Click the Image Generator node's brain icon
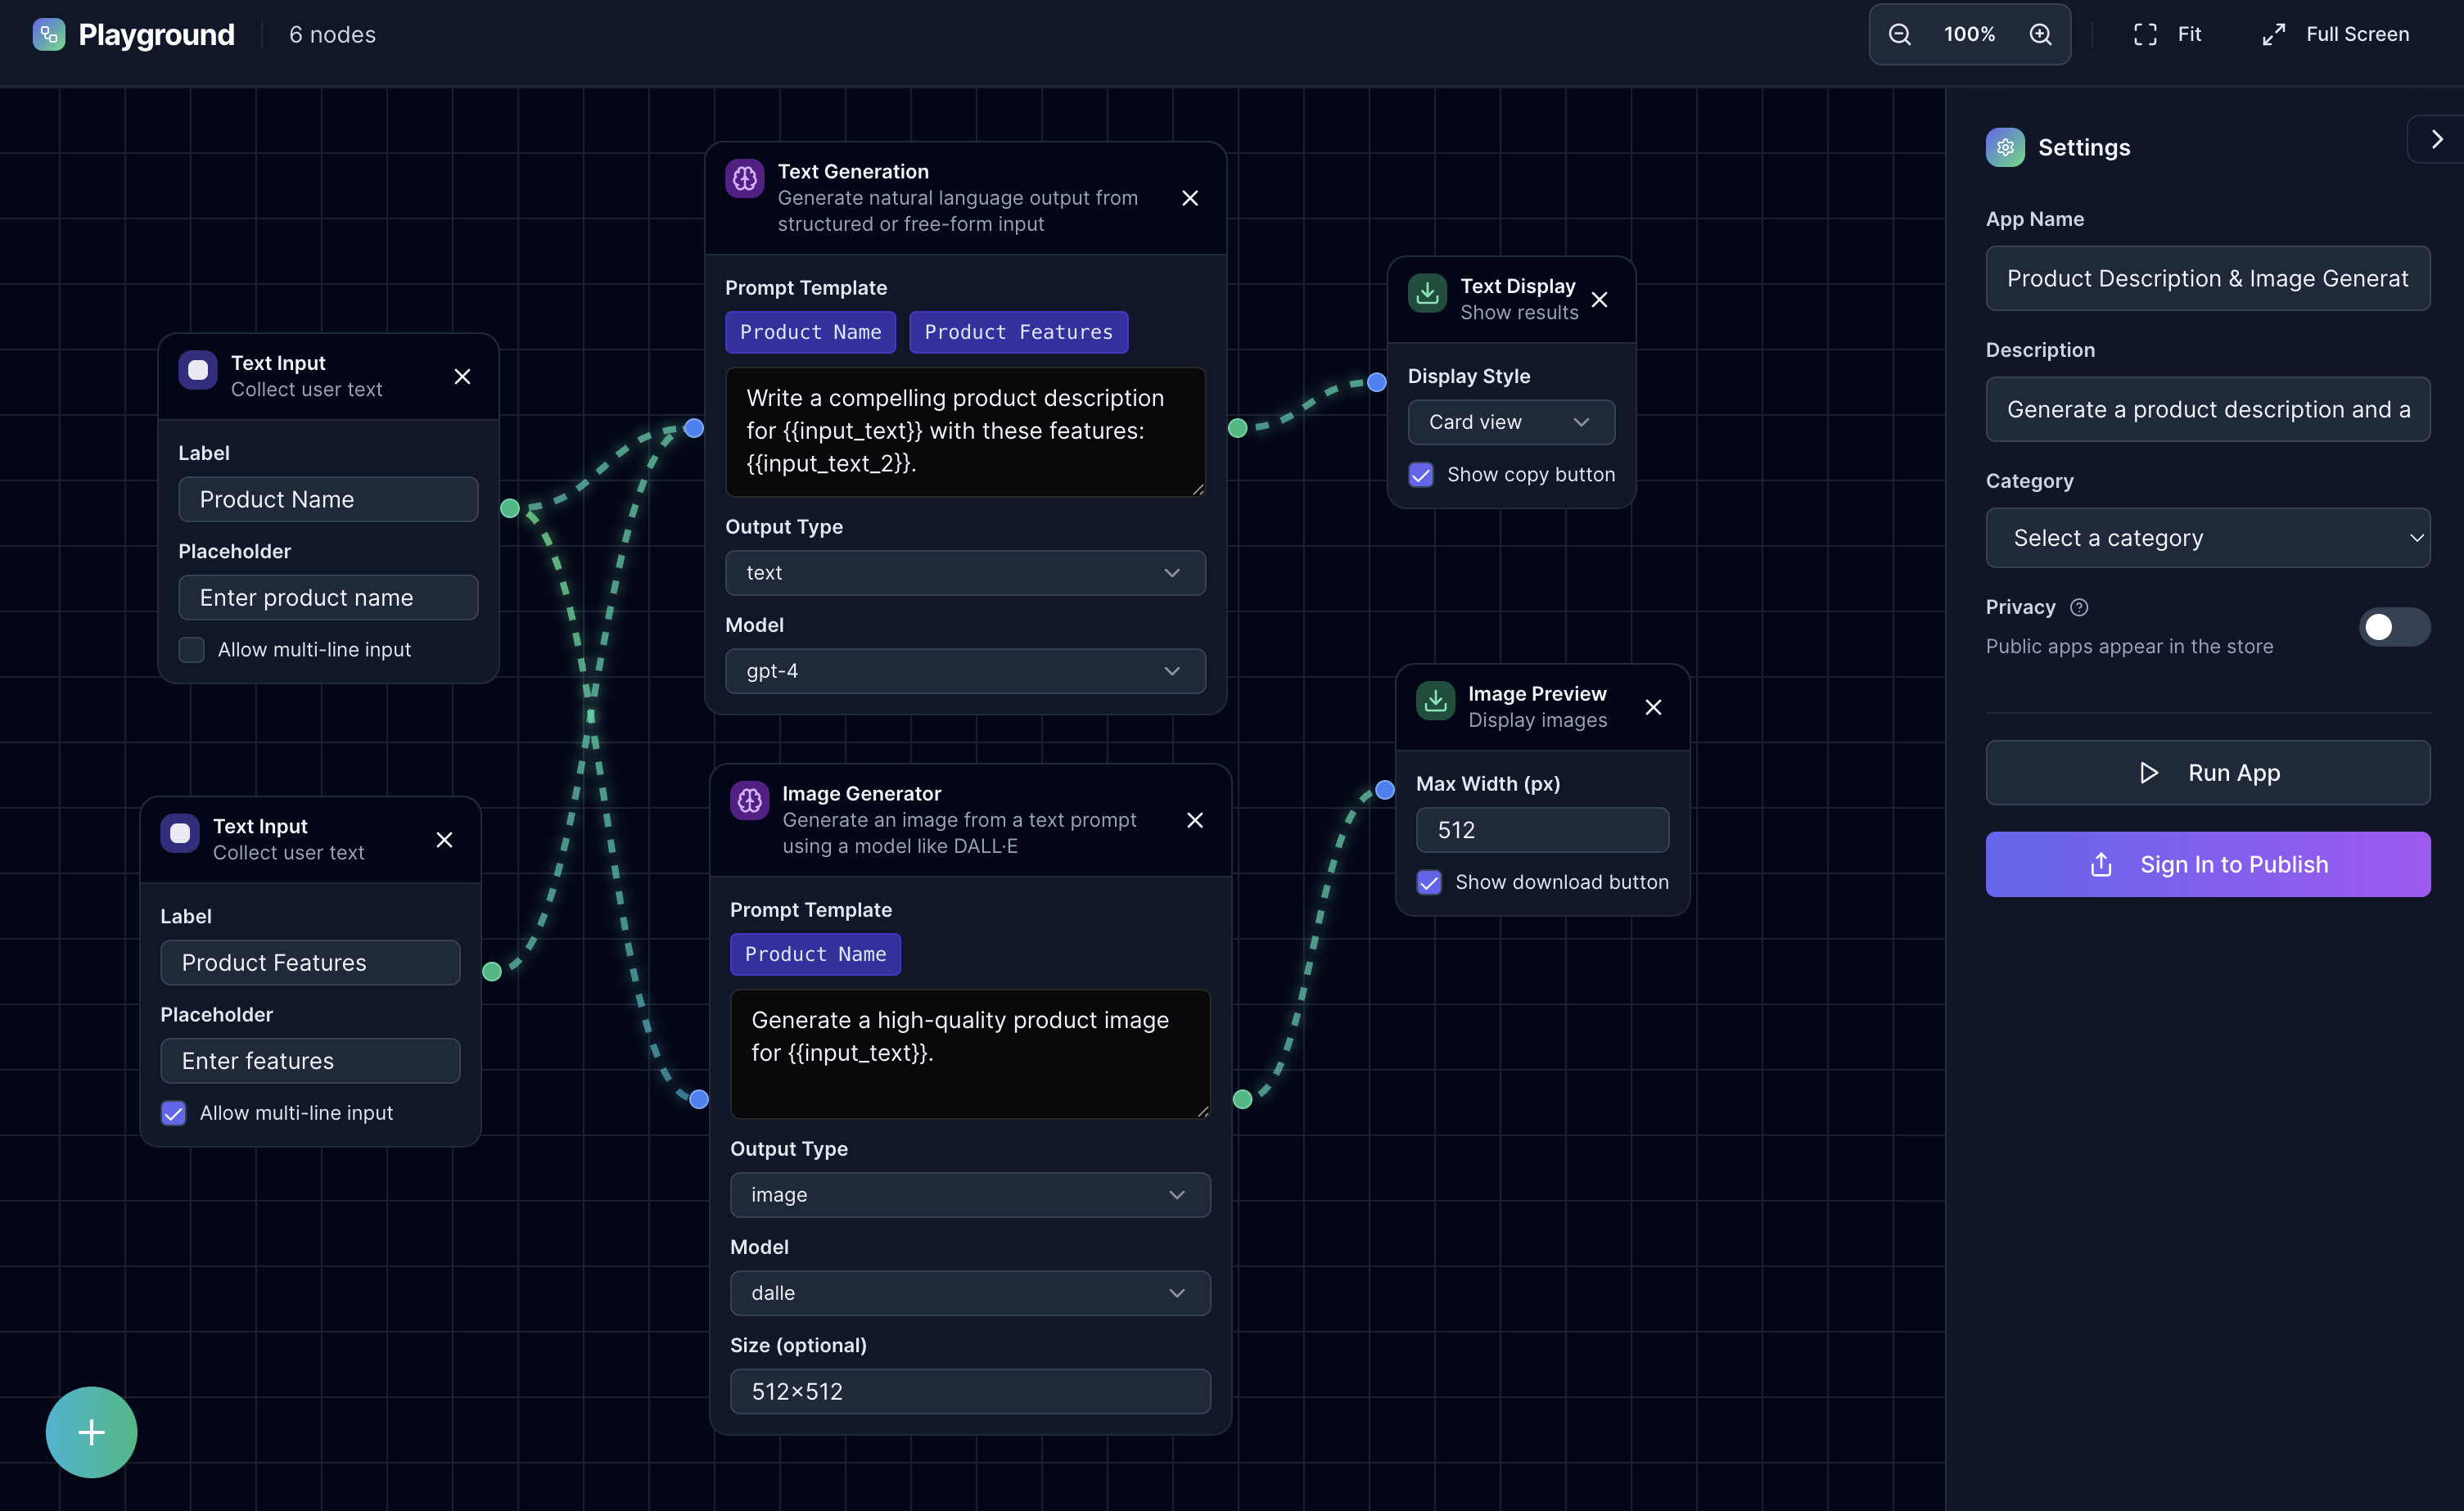2464x1511 pixels. pyautogui.click(x=749, y=801)
